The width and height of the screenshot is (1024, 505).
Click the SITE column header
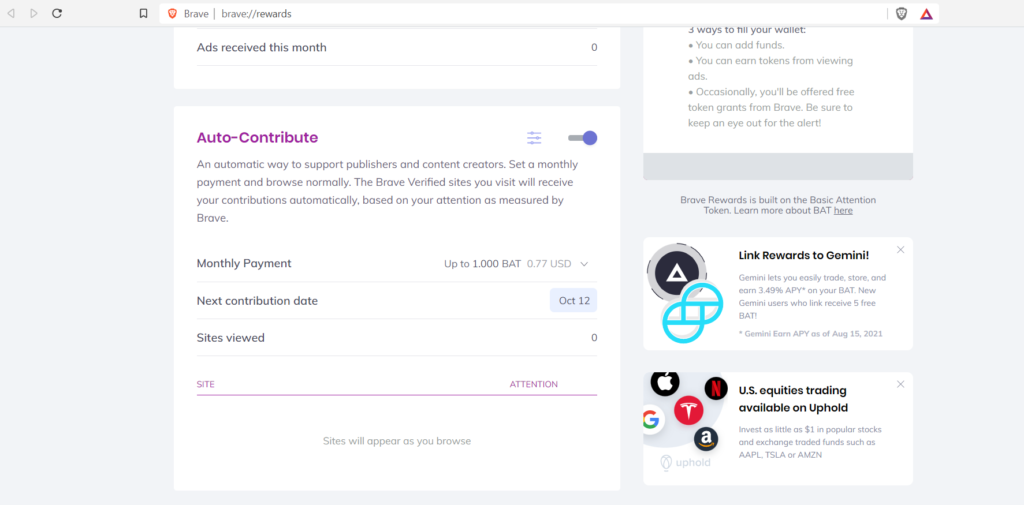click(x=206, y=384)
